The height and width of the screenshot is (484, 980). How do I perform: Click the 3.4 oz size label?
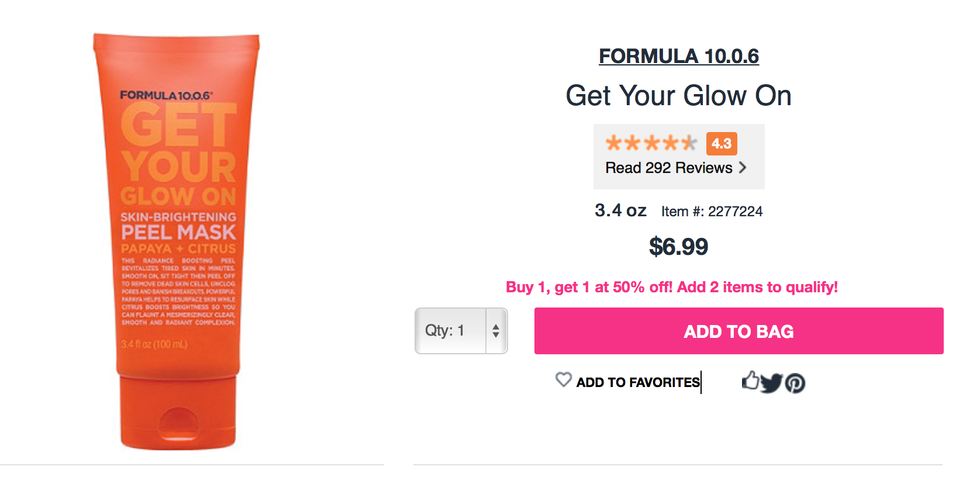[x=620, y=211]
